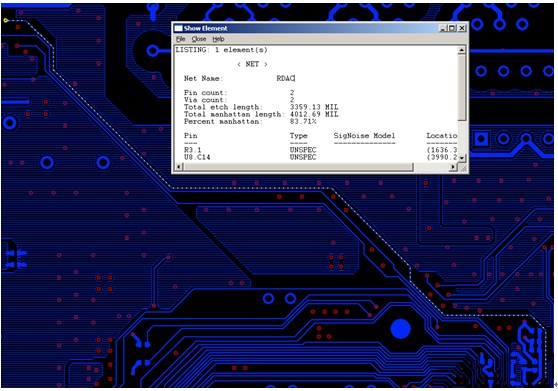Select the large solid blue round pad
The width and height of the screenshot is (558, 391).
point(401,329)
